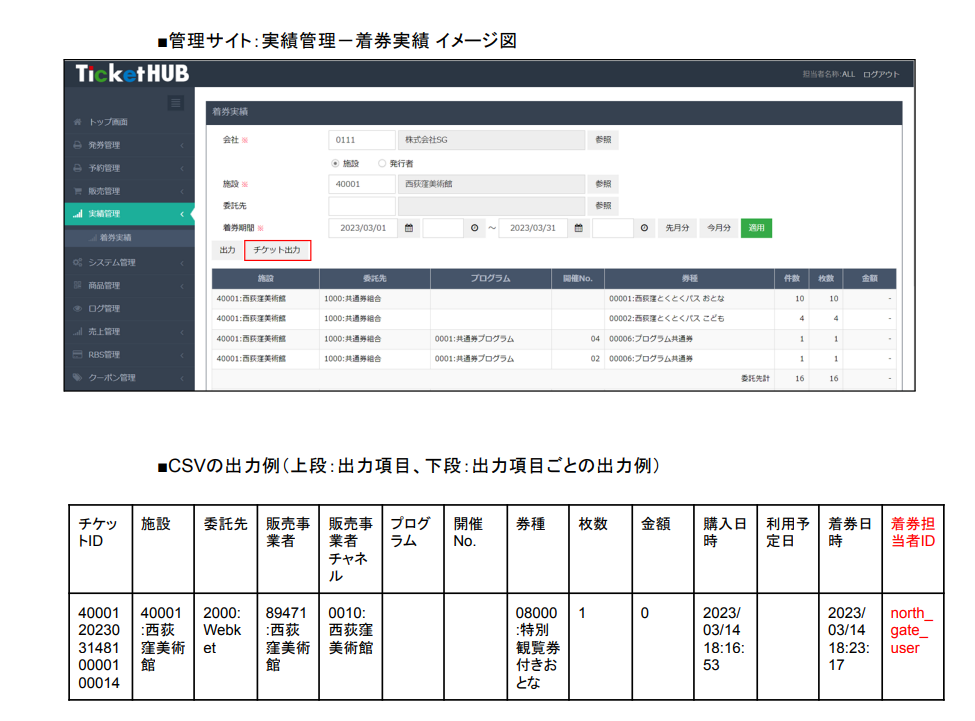Expand the 販売管理 sidebar menu
Image resolution: width=975 pixels, height=721 pixels.
point(104,191)
